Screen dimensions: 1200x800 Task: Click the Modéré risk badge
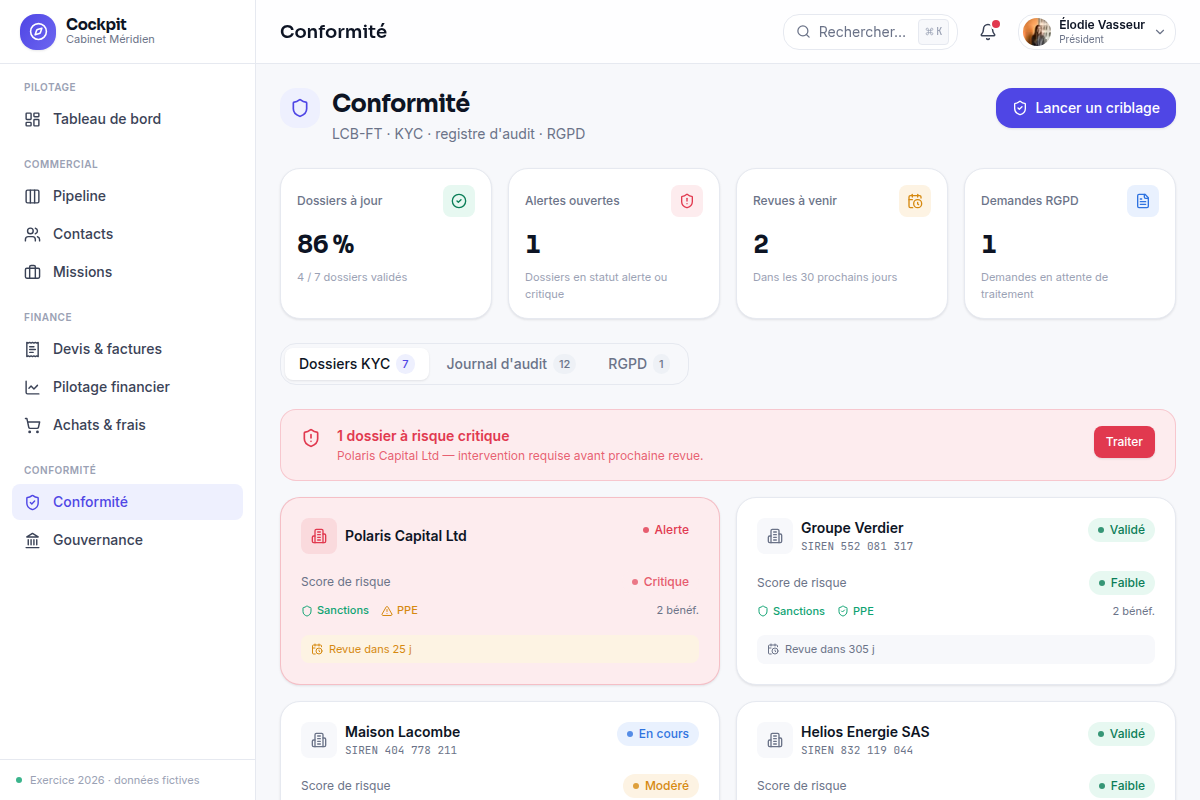tap(661, 786)
